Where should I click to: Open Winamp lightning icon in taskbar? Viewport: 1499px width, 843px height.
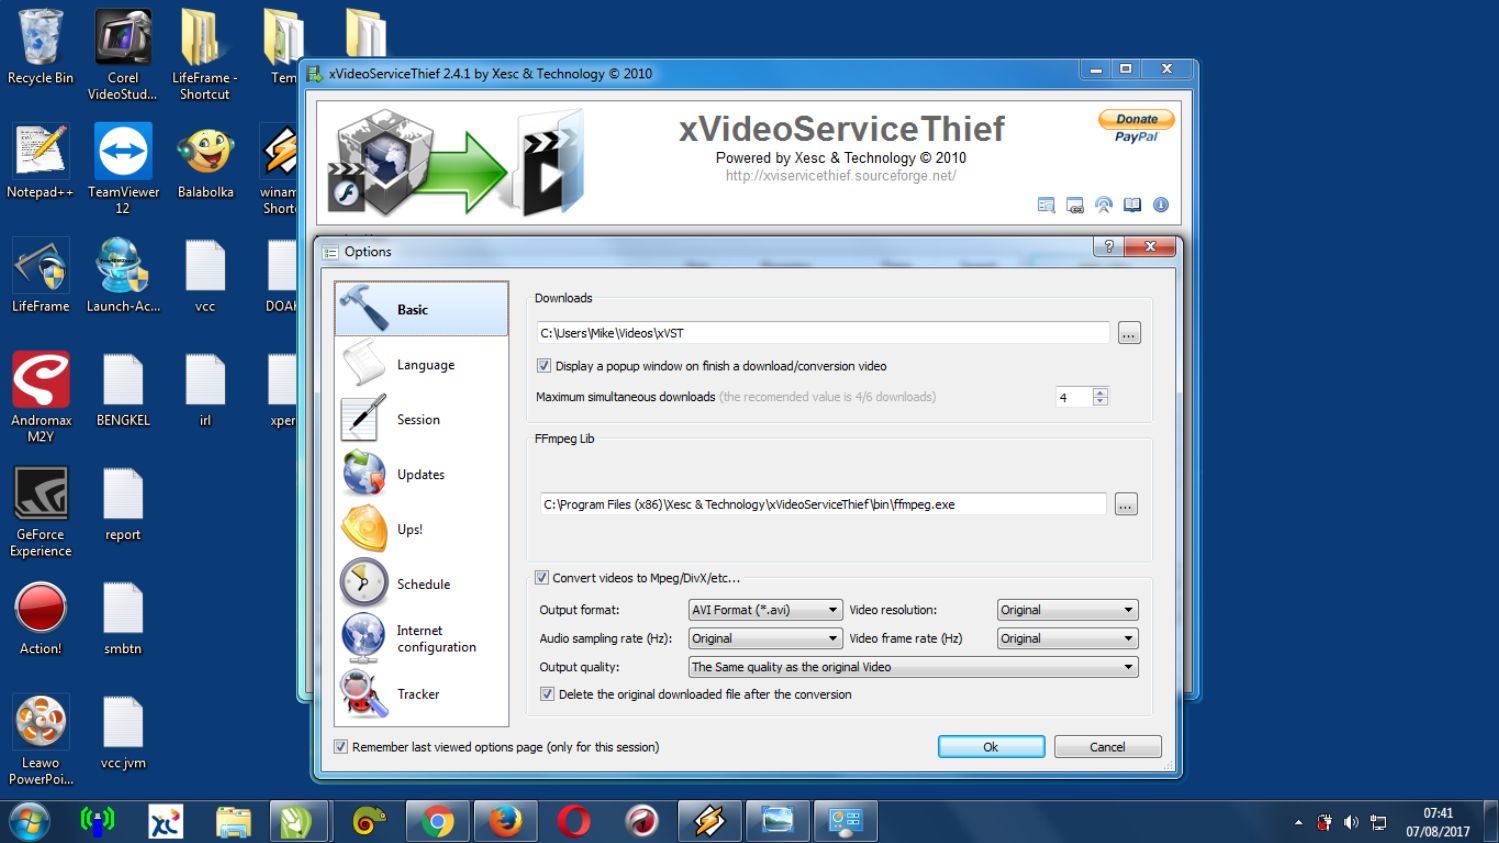point(709,822)
